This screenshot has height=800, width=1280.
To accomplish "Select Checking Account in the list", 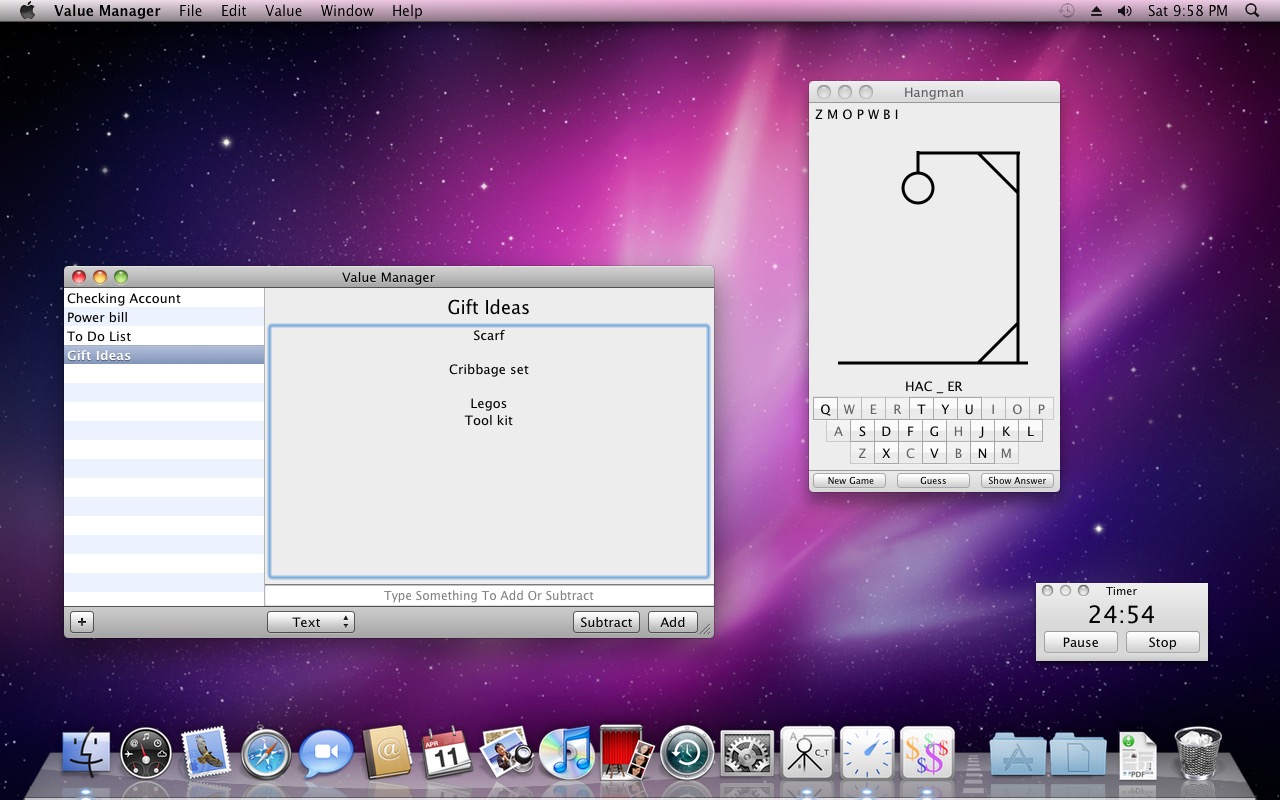I will pos(124,298).
